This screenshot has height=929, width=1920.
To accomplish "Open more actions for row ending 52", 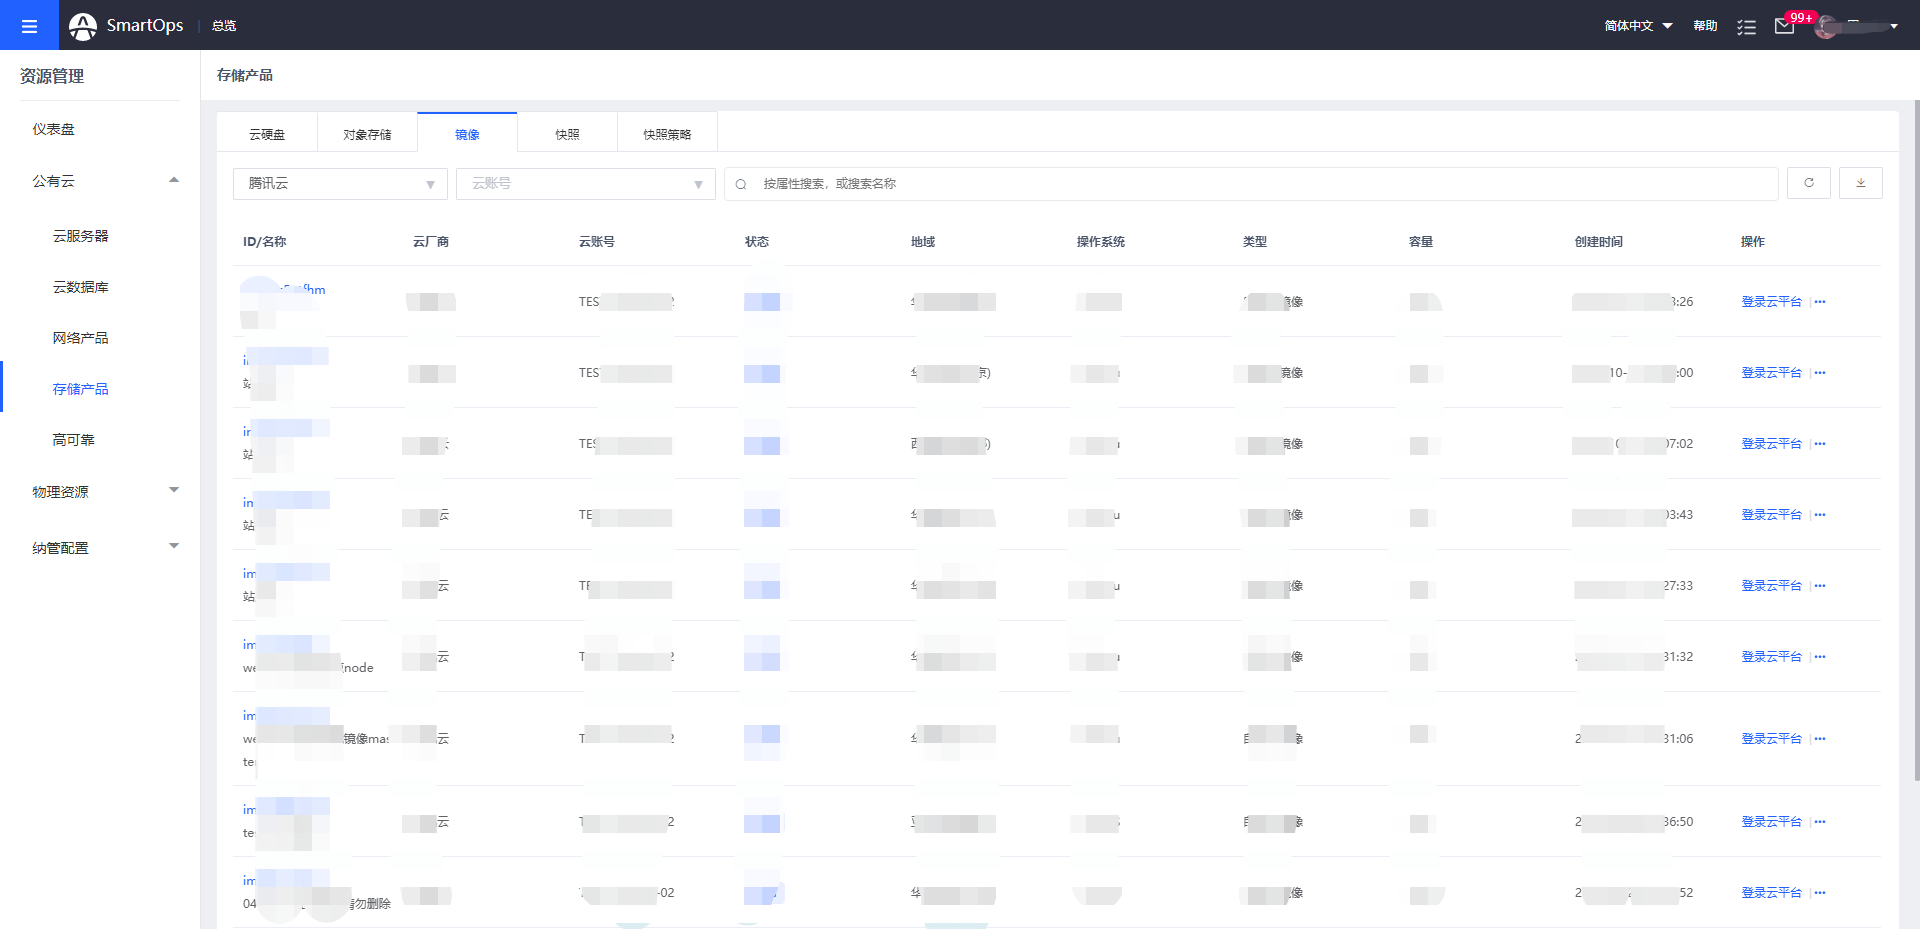I will [1820, 893].
